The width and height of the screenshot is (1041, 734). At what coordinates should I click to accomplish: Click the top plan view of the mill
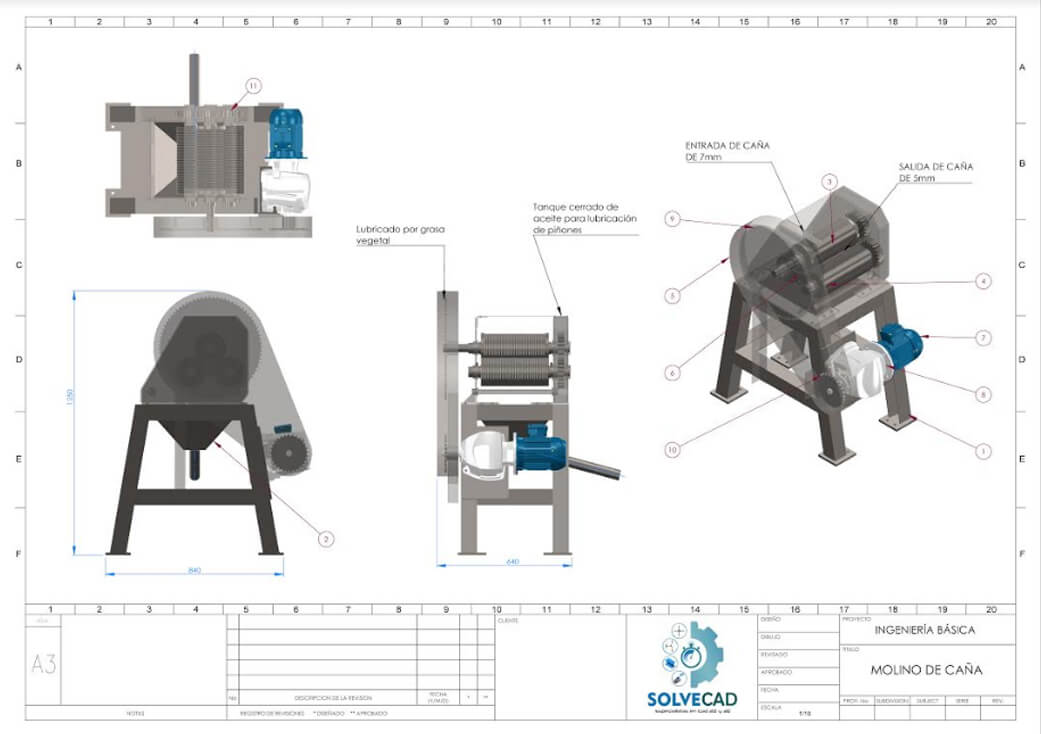(x=209, y=146)
